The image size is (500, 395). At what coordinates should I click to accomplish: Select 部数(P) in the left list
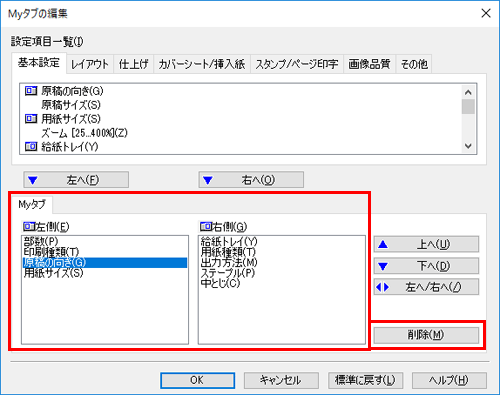click(105, 241)
